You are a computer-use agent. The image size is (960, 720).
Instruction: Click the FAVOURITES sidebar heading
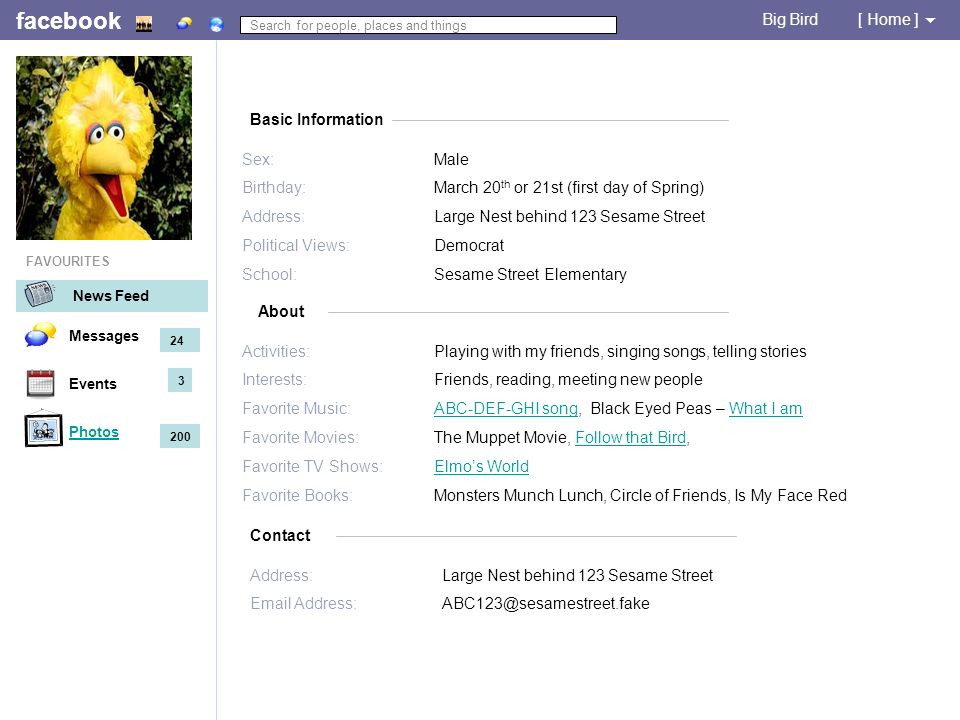(67, 261)
